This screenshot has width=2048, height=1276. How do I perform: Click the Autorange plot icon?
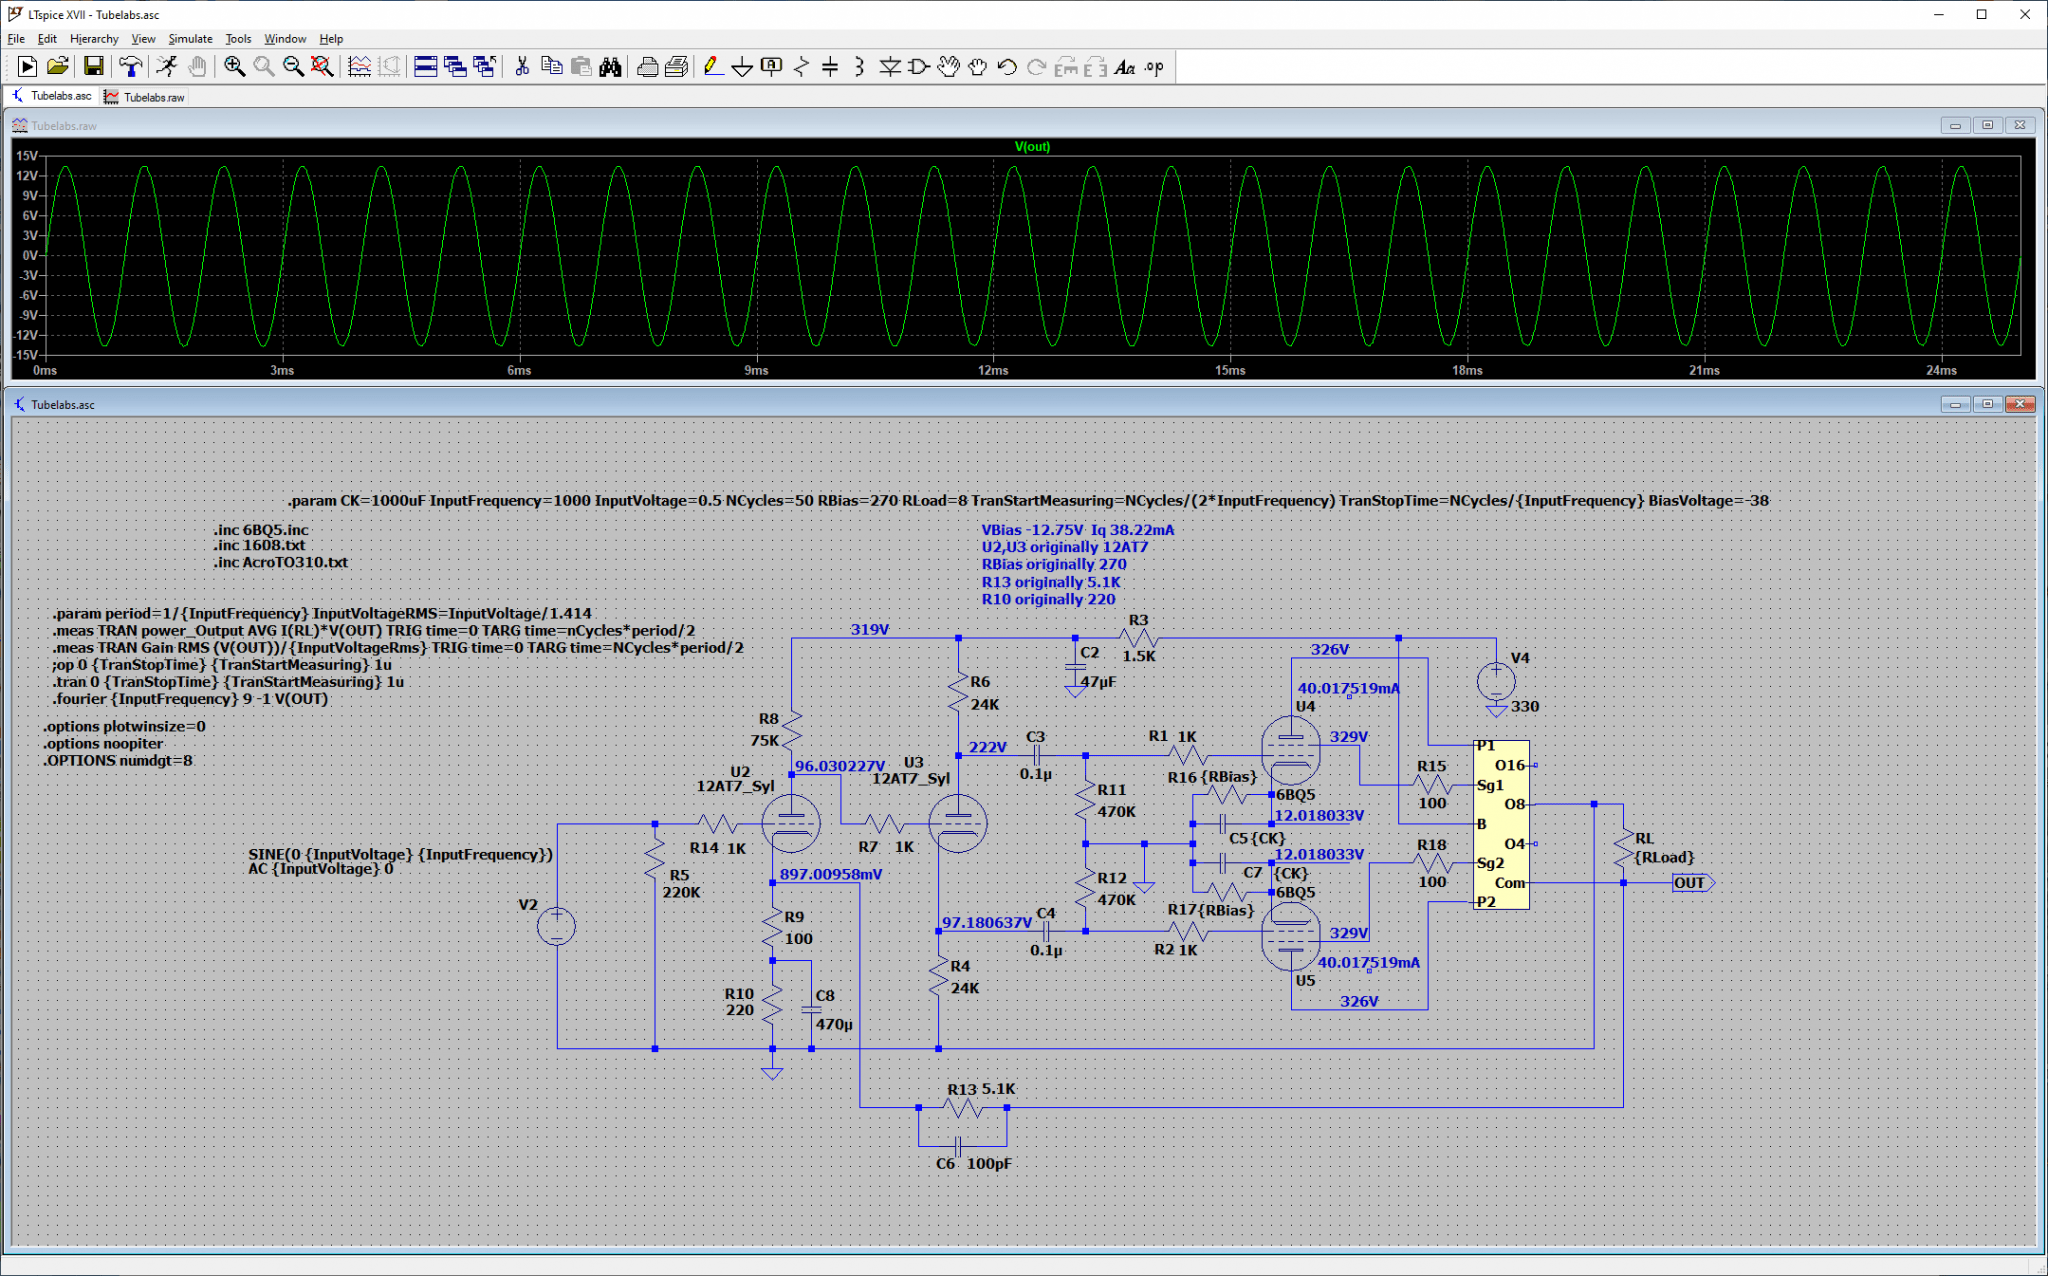pos(359,67)
